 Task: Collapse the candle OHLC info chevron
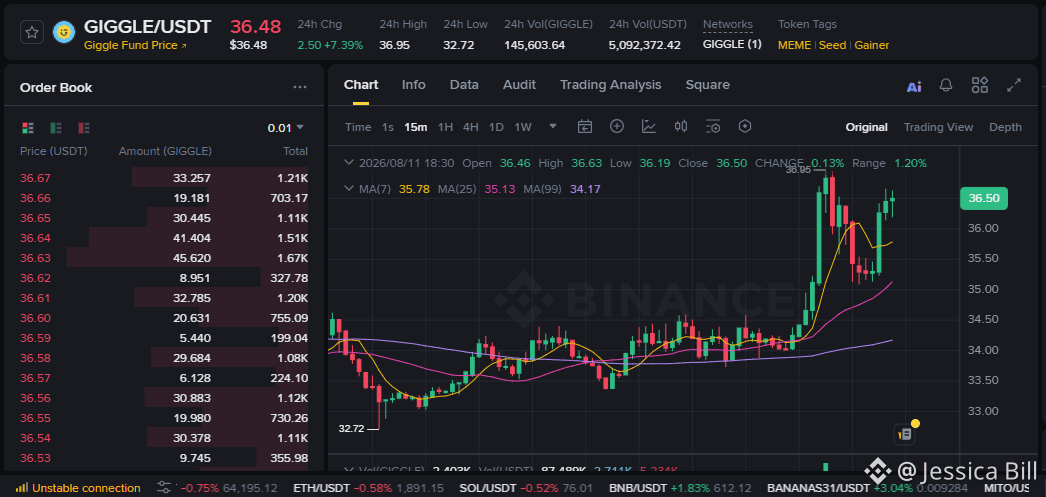coord(349,163)
